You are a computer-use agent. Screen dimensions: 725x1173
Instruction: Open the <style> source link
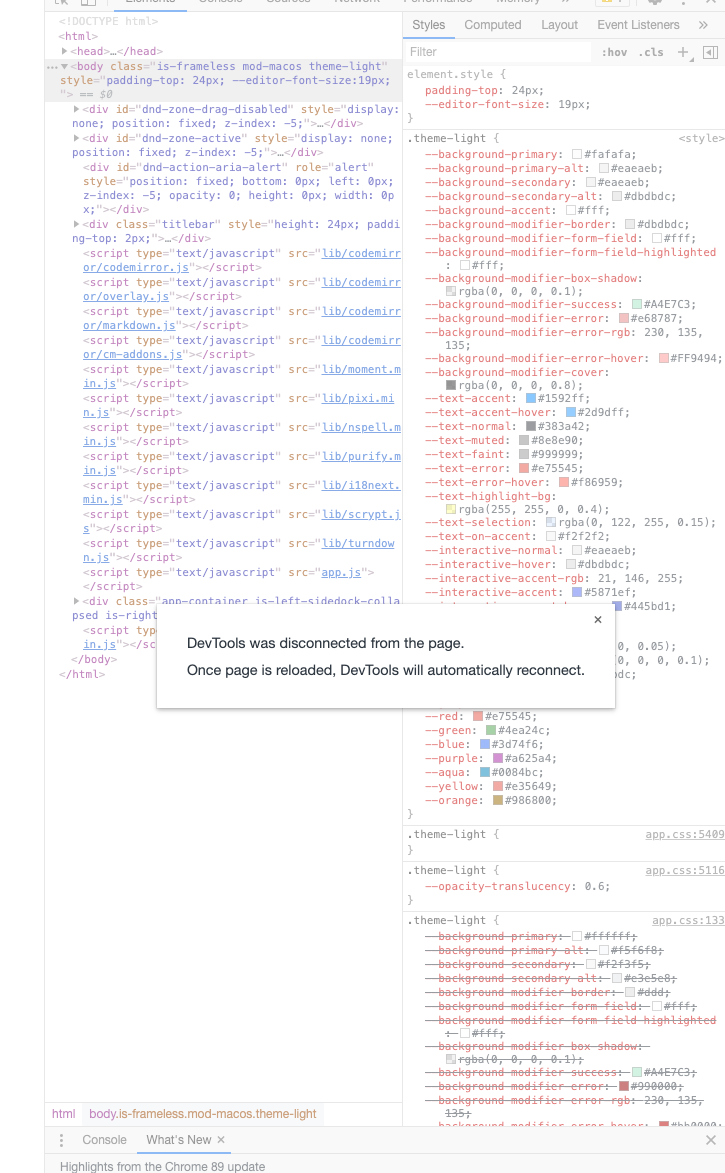pyautogui.click(x=701, y=138)
